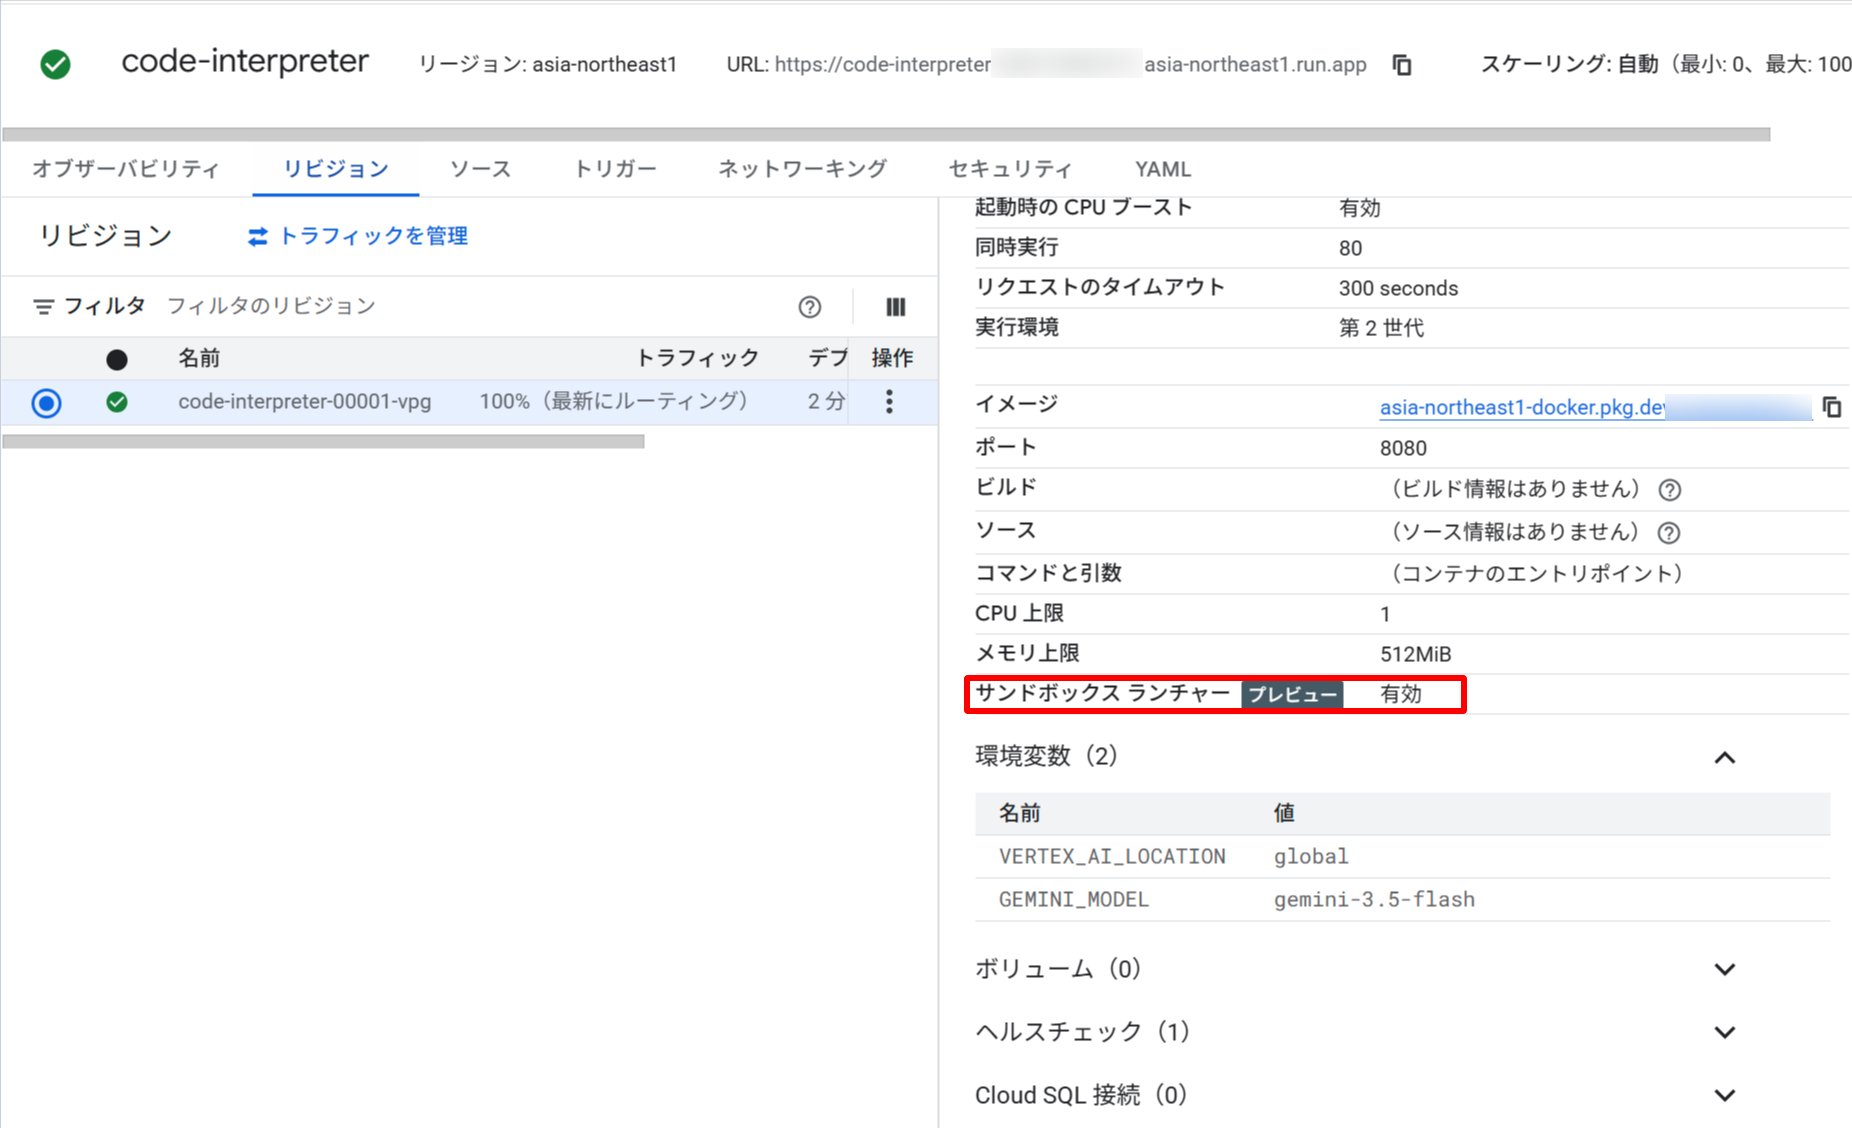Select the radio button for code-interpreter-00001-vpg

tap(46, 403)
